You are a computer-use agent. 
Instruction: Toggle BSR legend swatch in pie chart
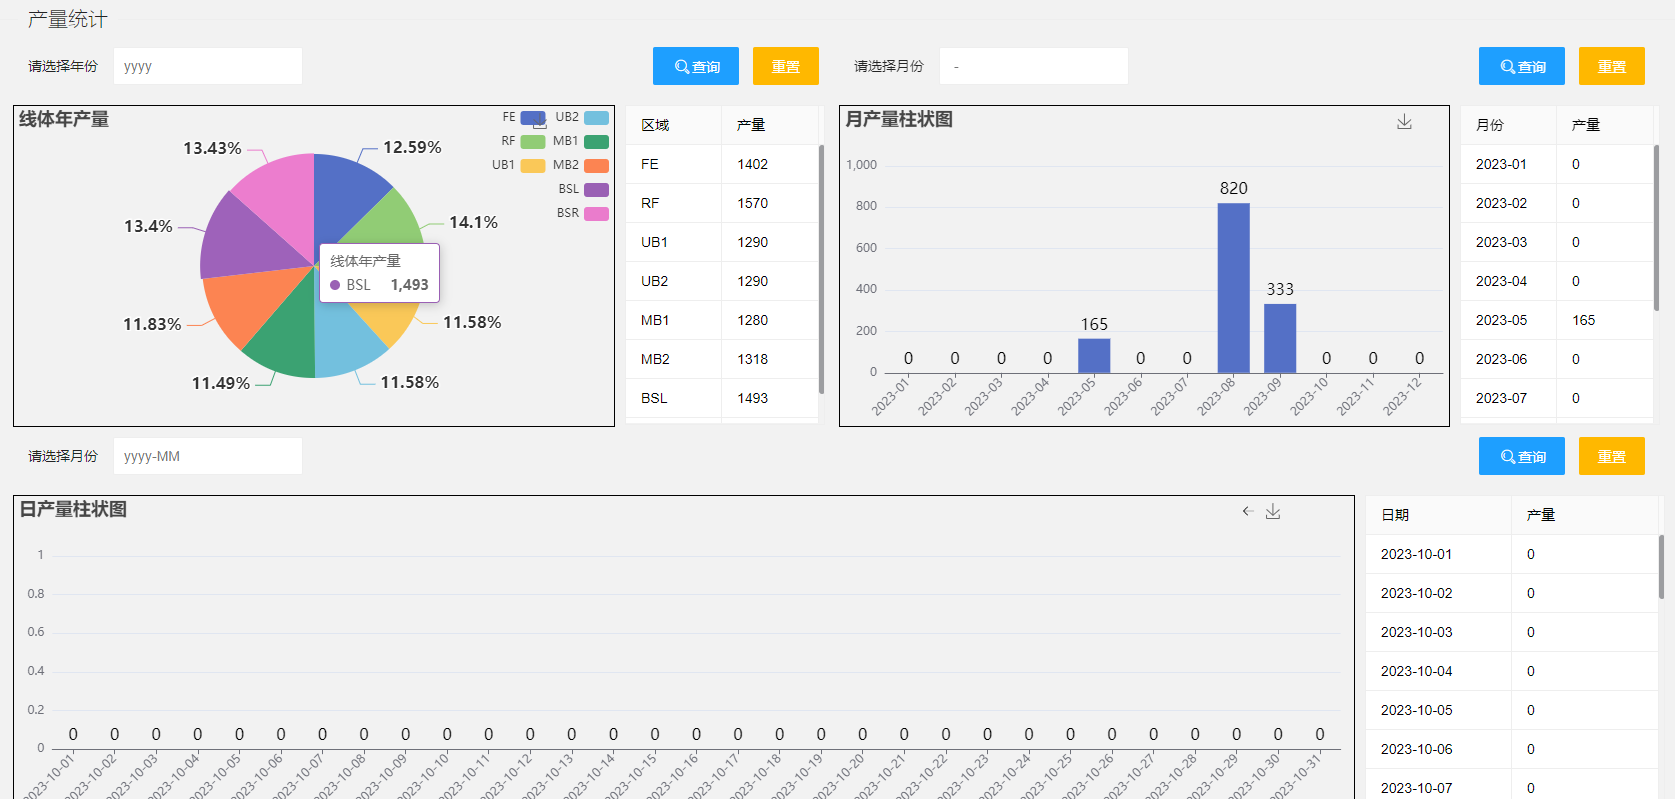tap(597, 214)
